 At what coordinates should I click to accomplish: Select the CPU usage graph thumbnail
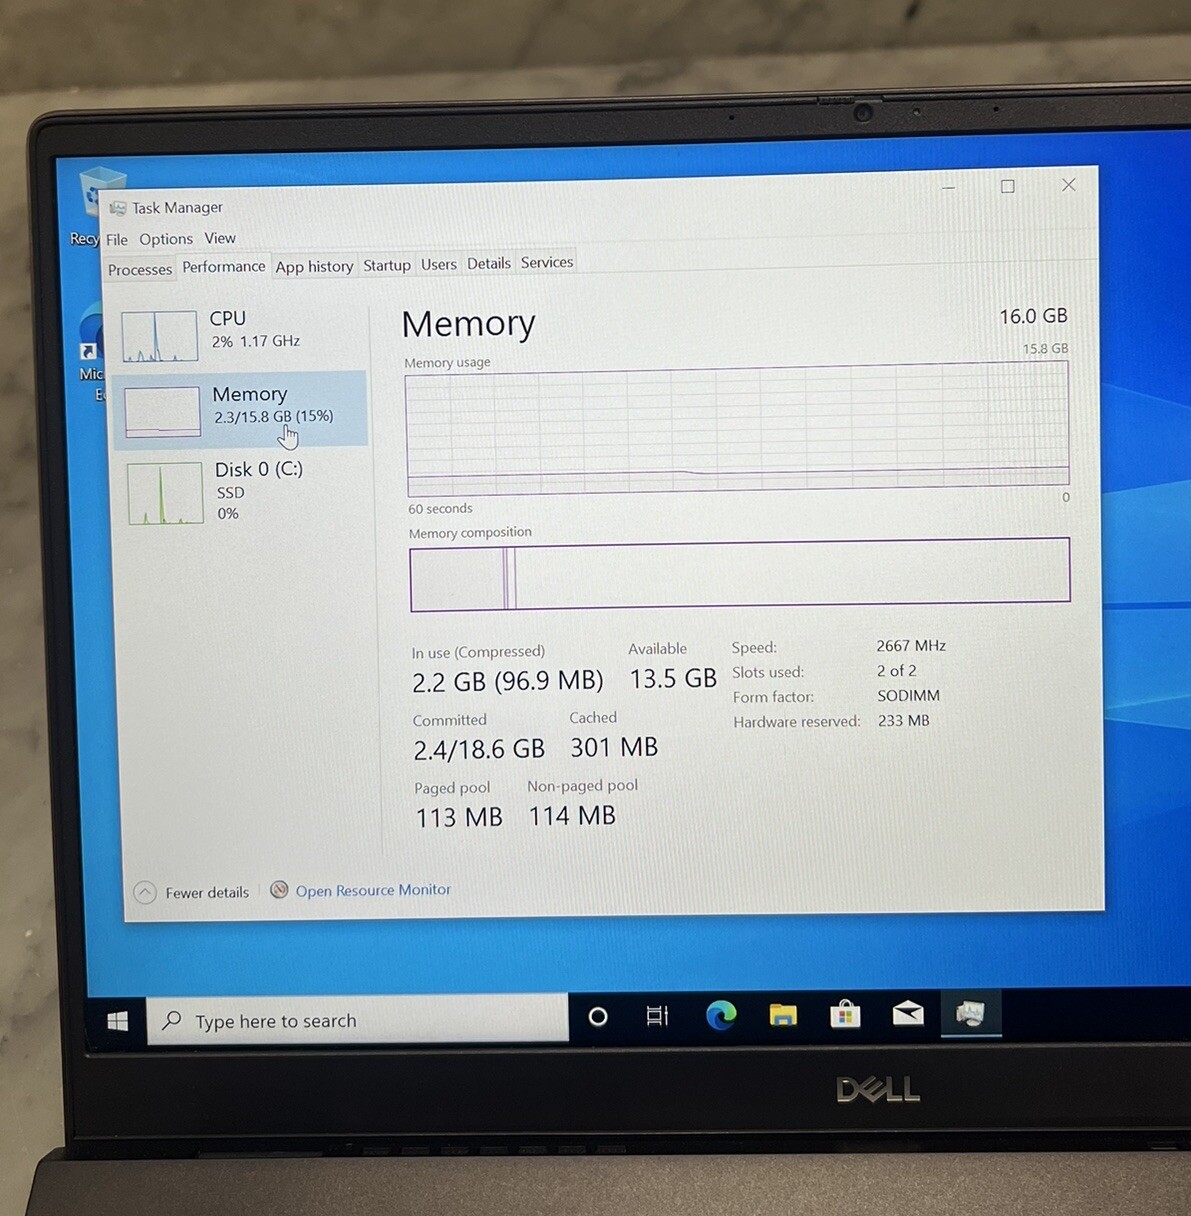159,336
